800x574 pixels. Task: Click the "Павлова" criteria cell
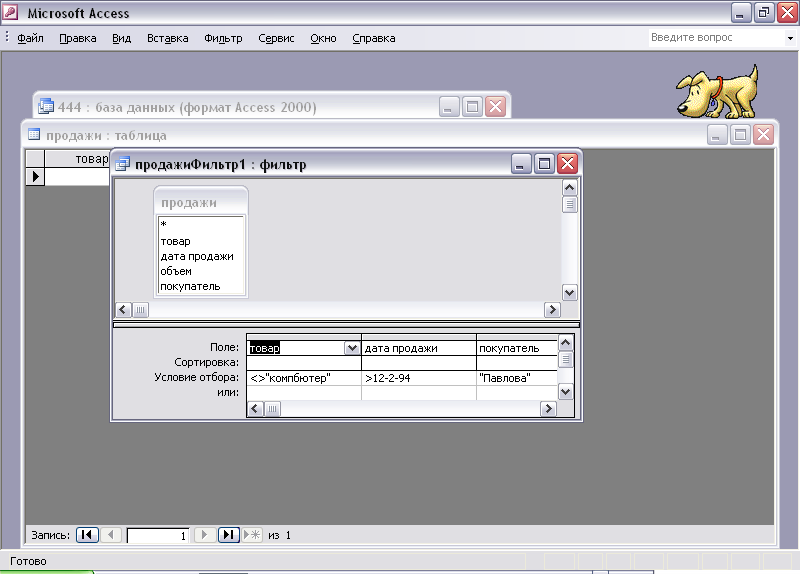click(x=517, y=378)
